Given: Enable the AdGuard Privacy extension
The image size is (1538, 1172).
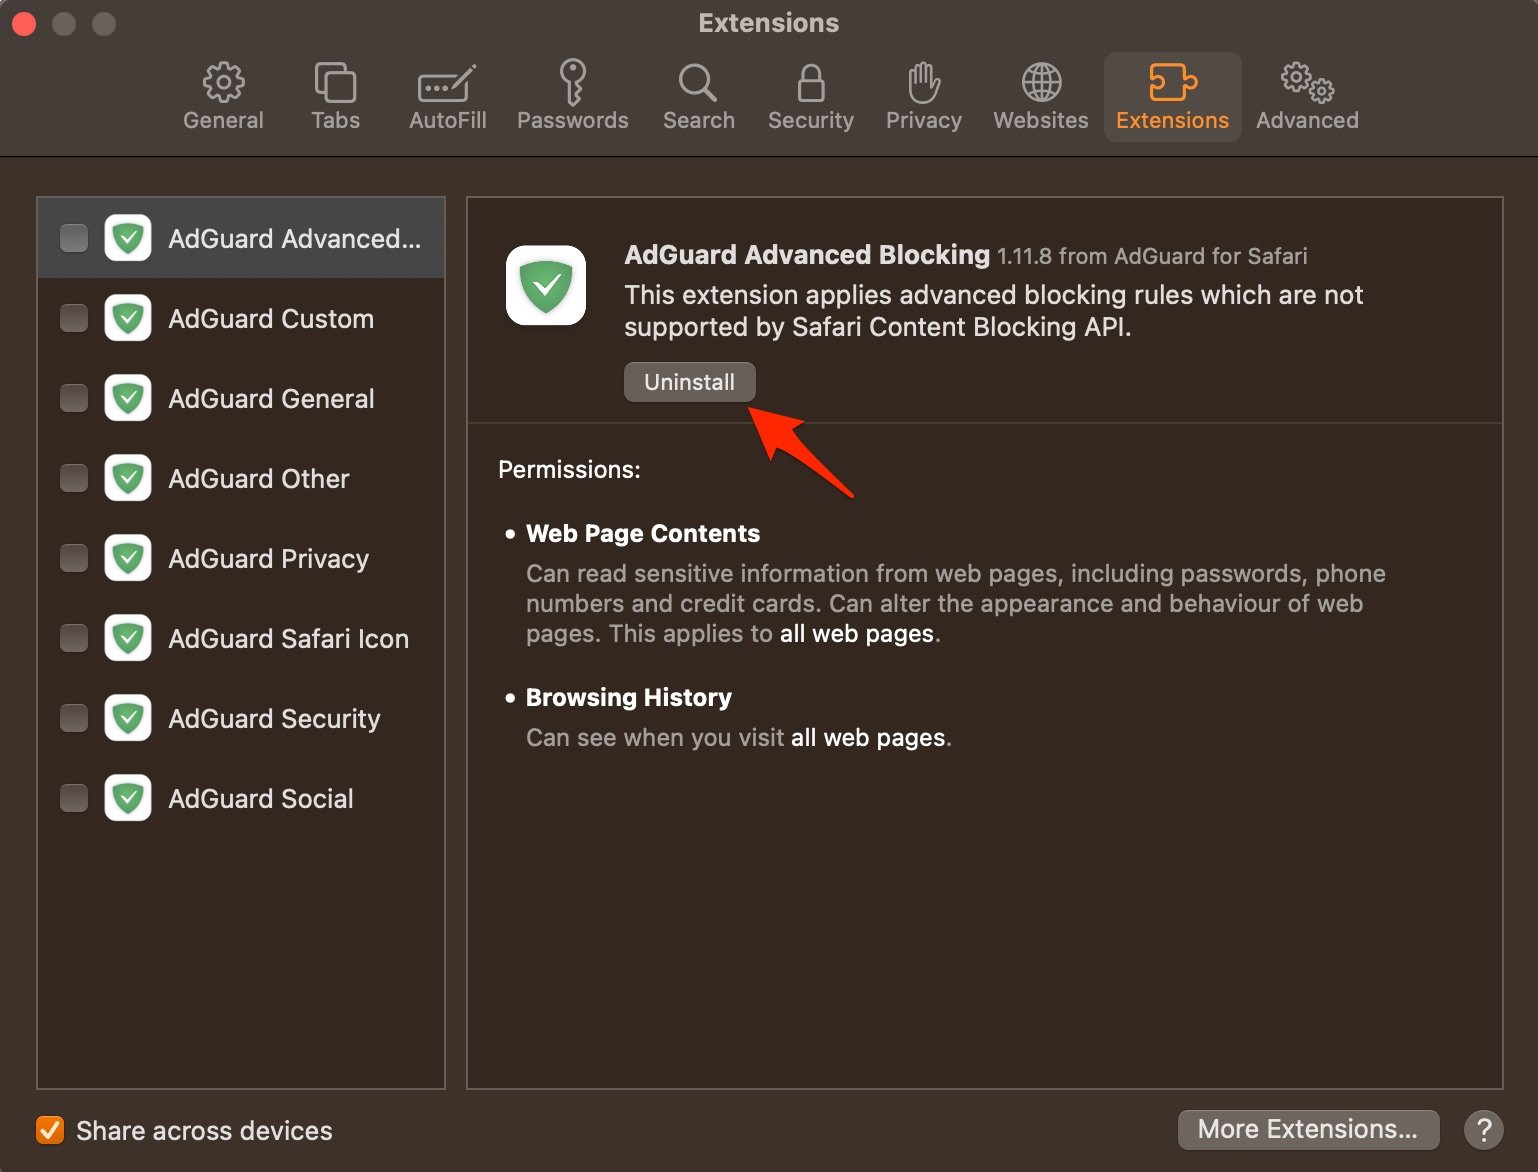Looking at the screenshot, I should (x=73, y=557).
